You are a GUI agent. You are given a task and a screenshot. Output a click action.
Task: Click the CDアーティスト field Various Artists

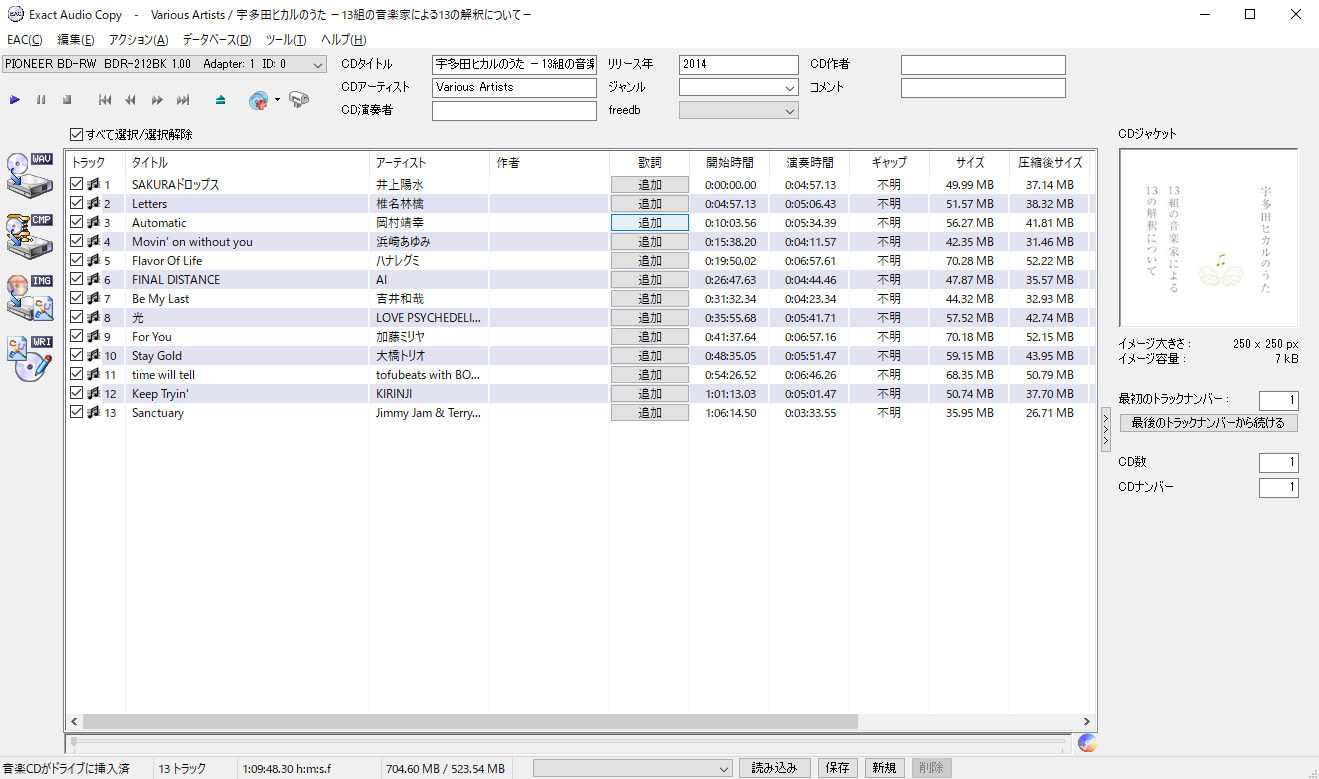(514, 87)
